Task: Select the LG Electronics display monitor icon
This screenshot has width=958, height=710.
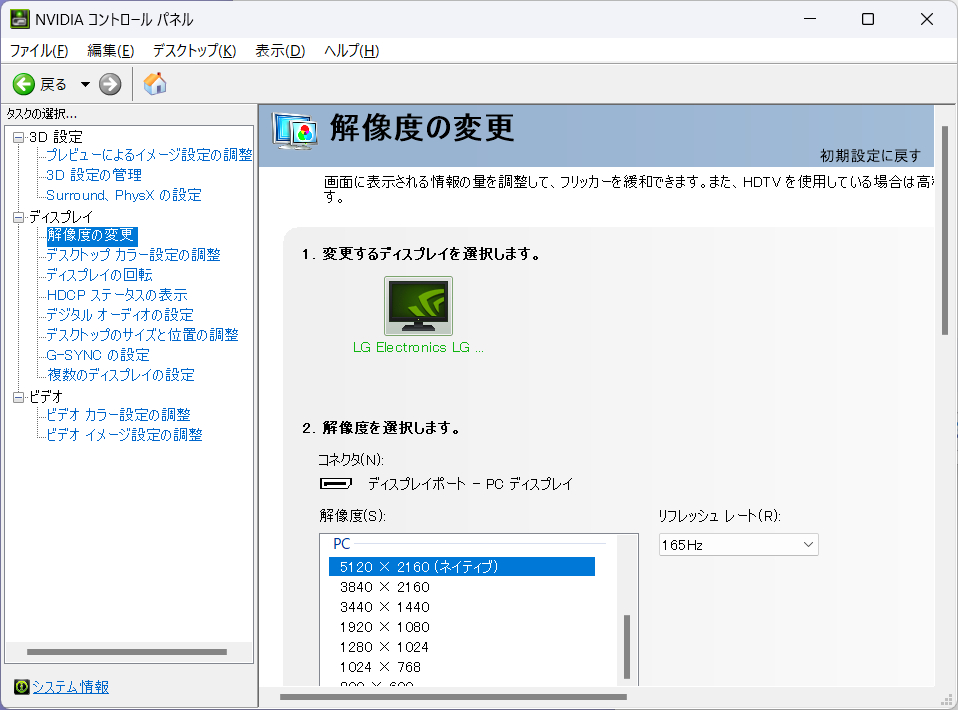Action: [417, 305]
